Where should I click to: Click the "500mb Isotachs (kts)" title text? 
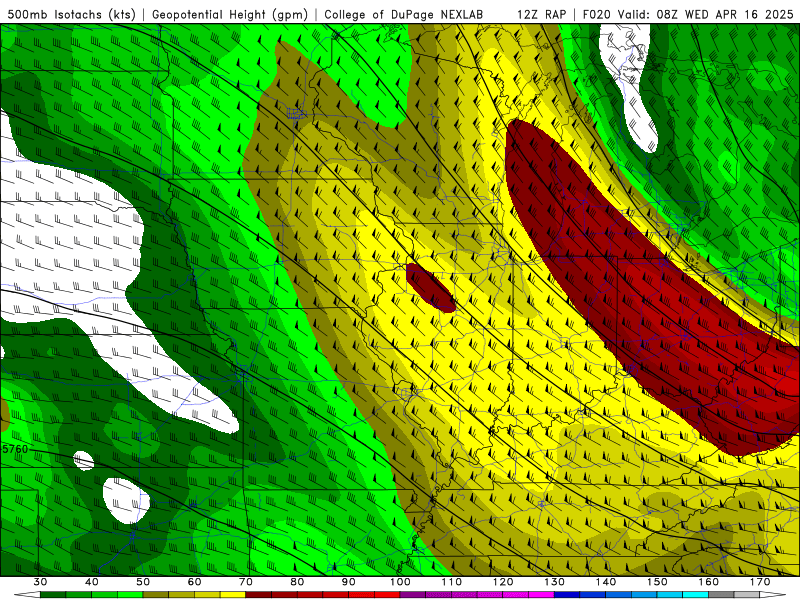coord(71,14)
